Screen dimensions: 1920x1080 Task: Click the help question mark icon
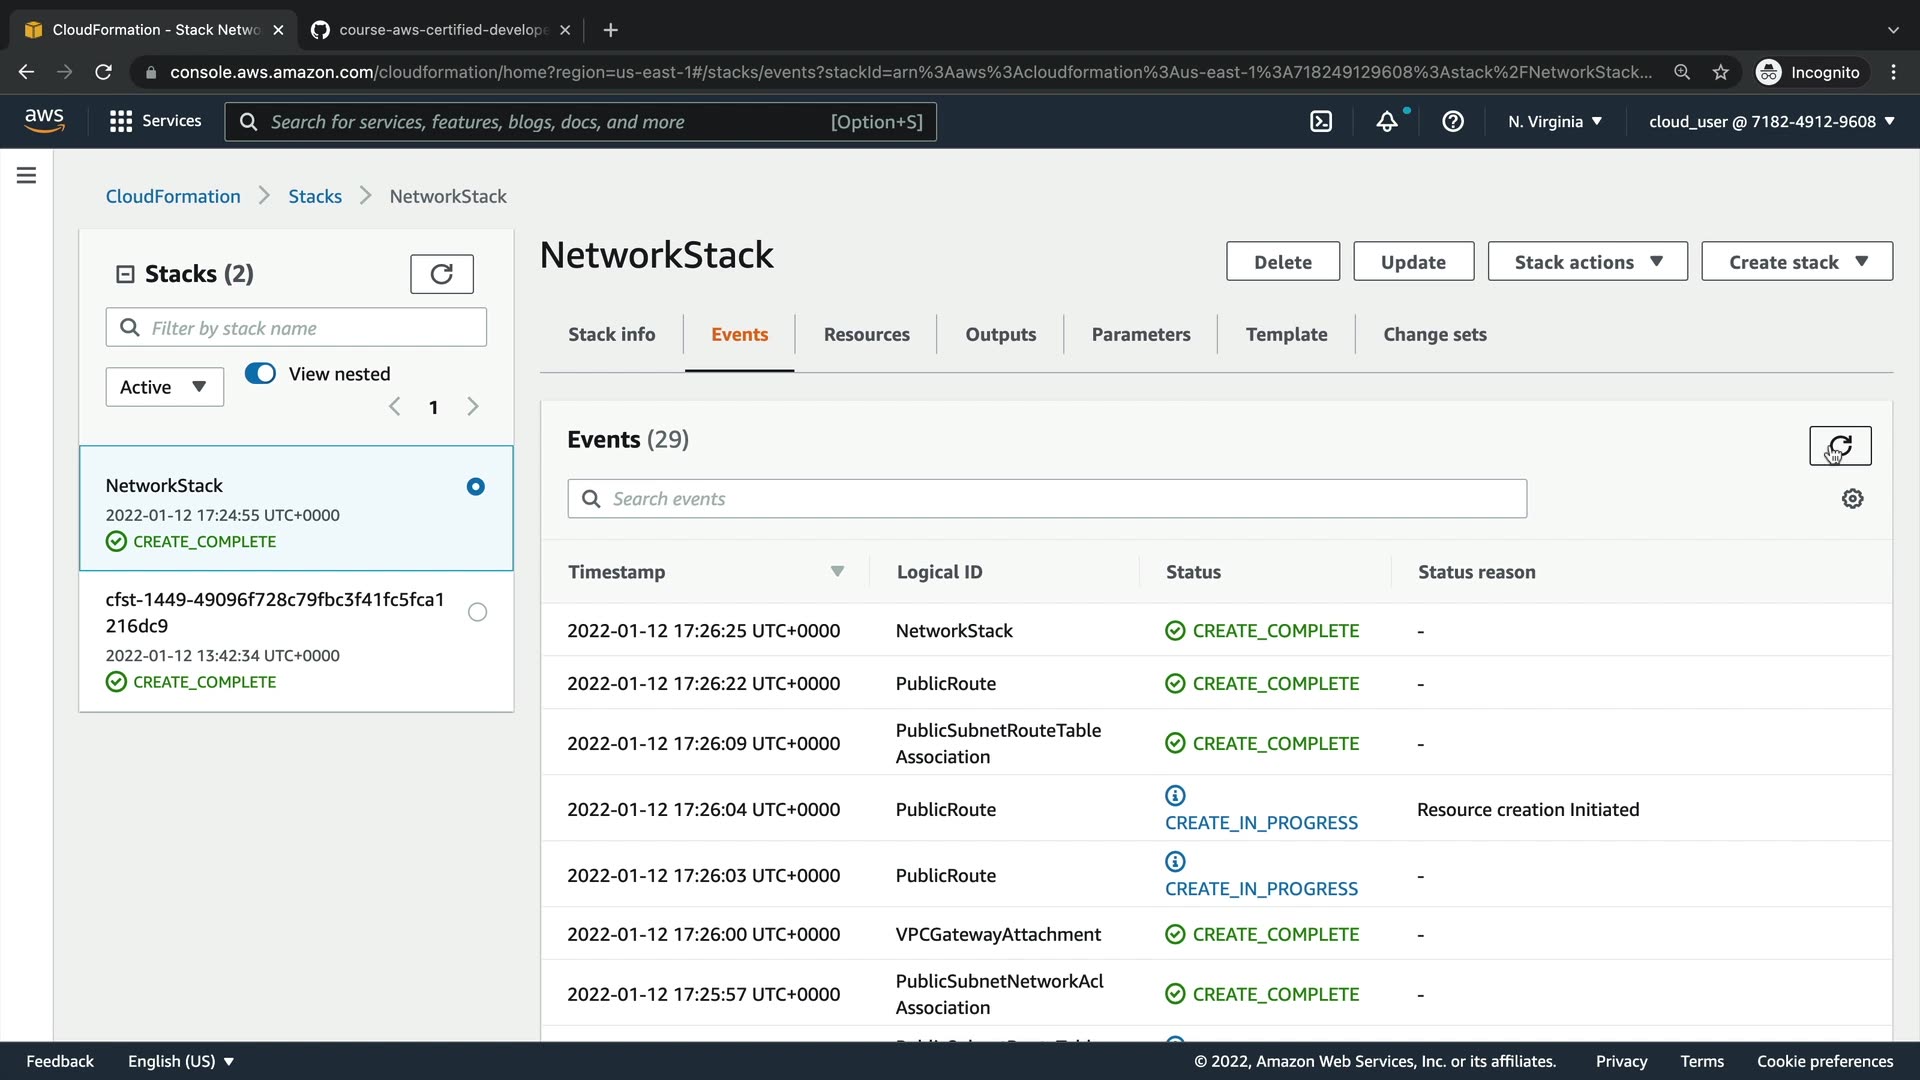1453,122
